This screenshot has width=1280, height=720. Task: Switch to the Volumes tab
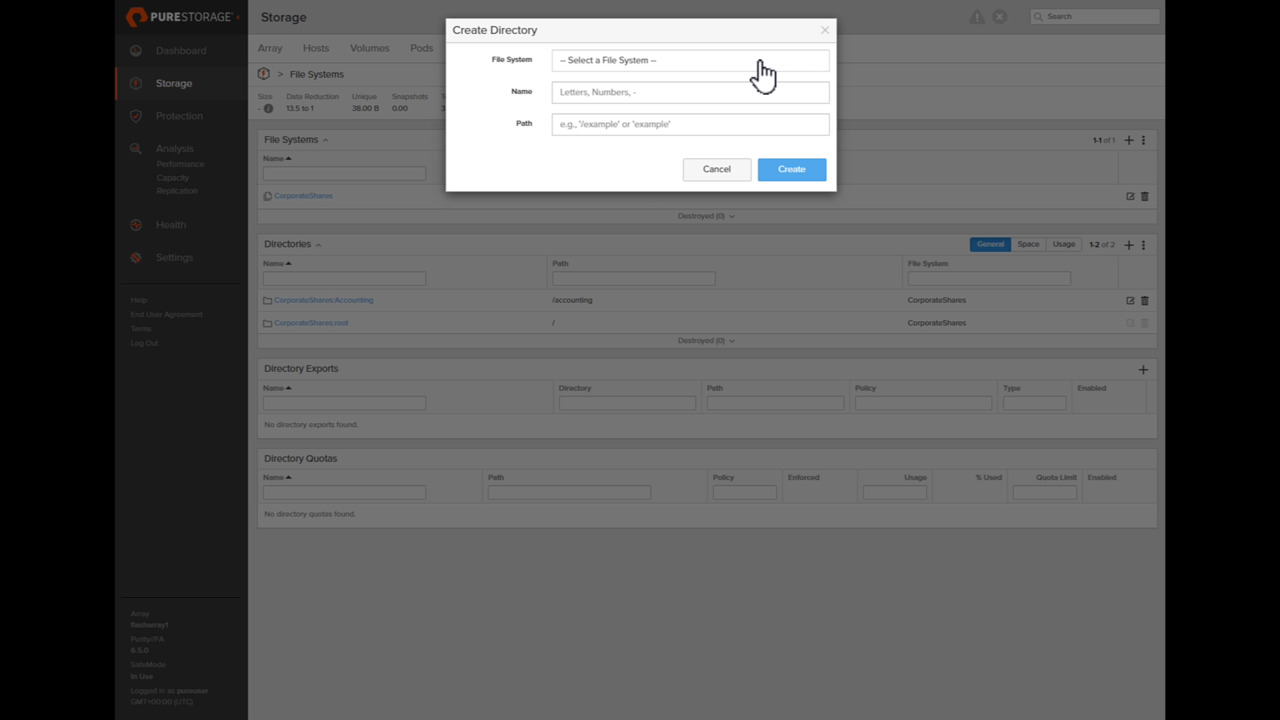(369, 48)
